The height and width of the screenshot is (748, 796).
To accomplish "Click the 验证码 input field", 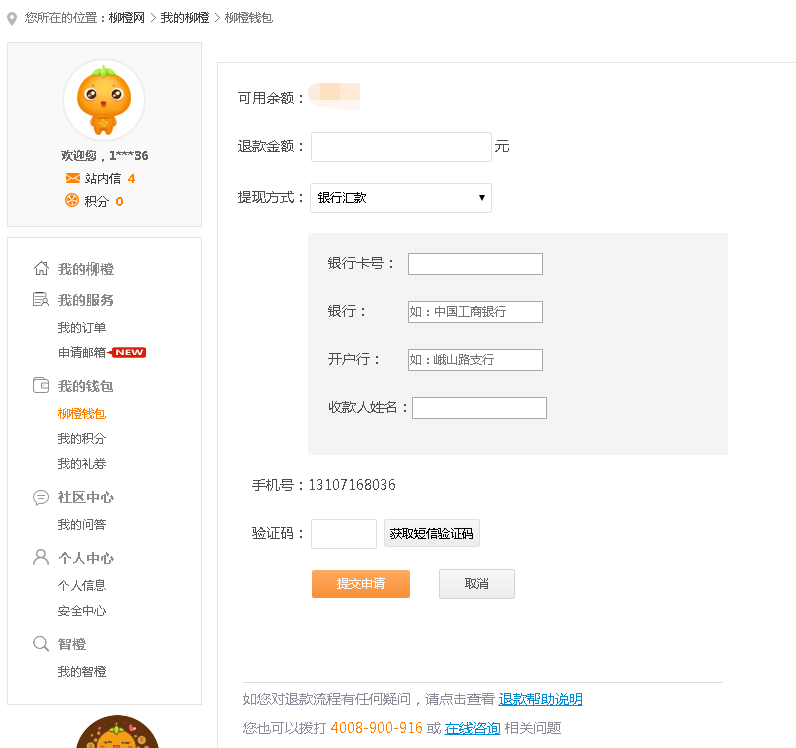I will (344, 534).
